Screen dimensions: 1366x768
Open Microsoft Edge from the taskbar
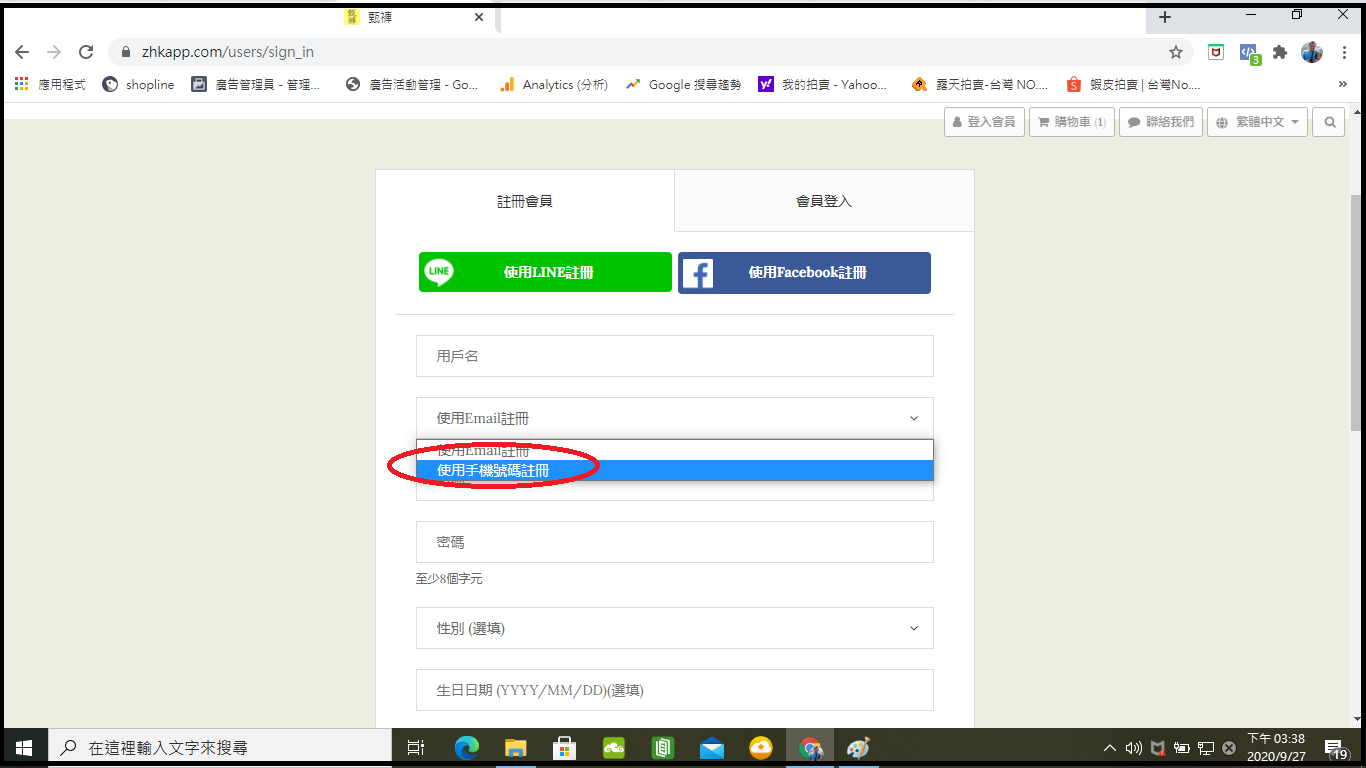coord(466,747)
